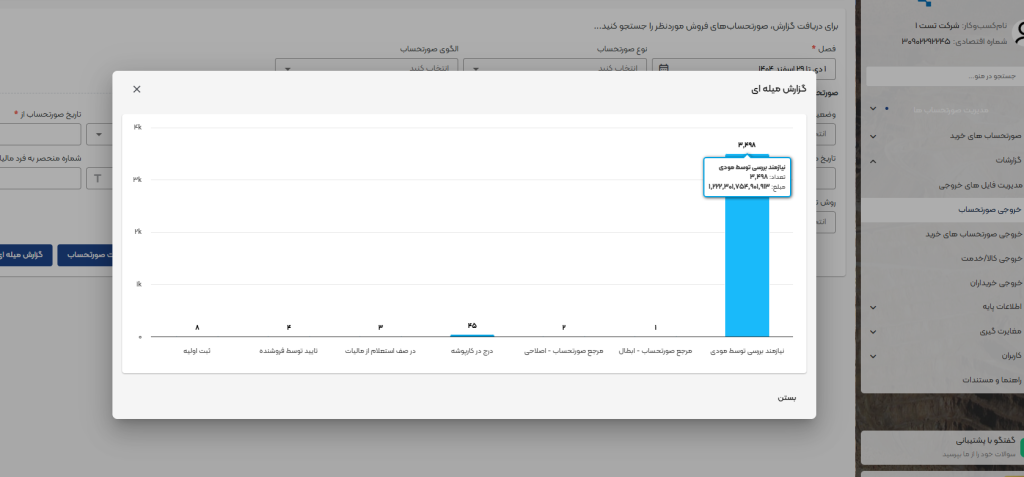Expand the مغایرت گیری sidebar section
1024x477 pixels.
[x=872, y=331]
